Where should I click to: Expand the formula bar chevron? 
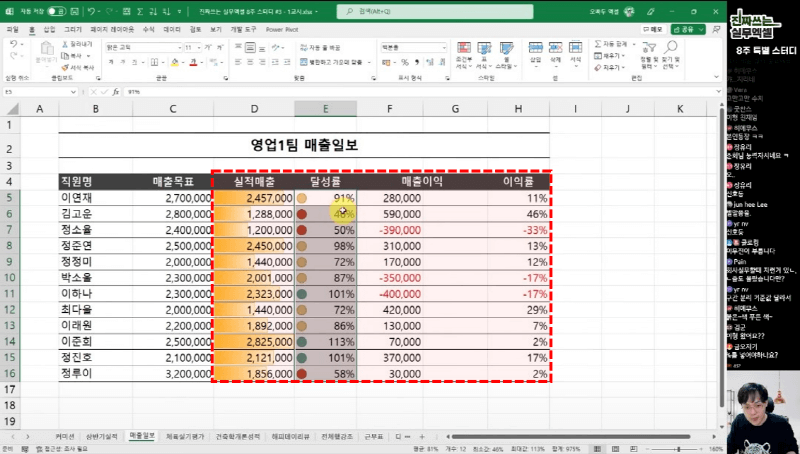tap(716, 92)
